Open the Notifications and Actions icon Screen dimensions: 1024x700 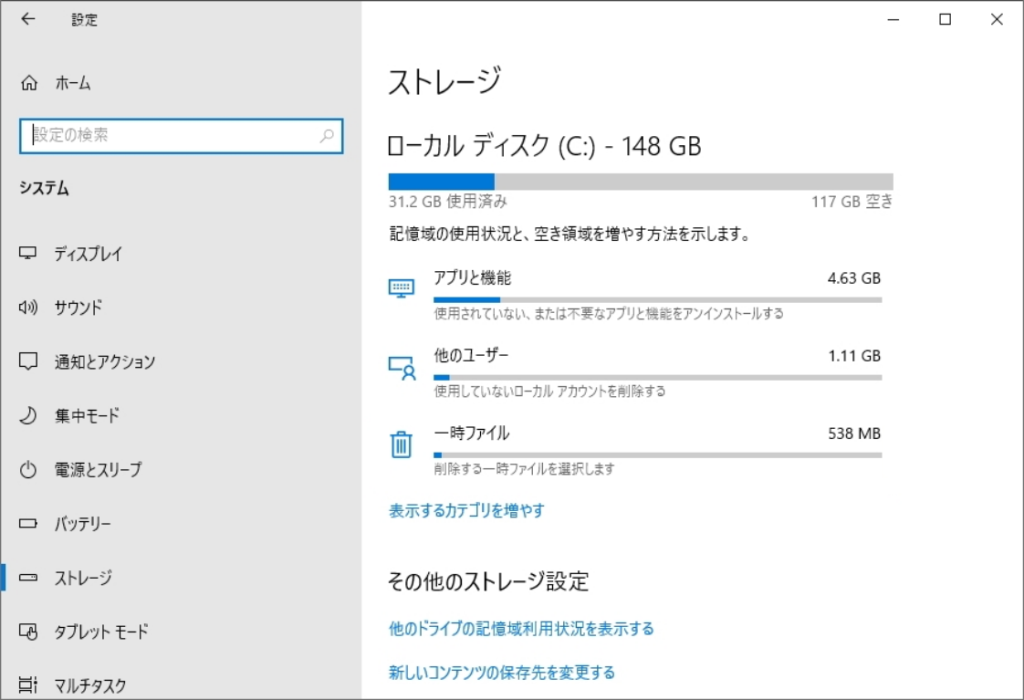[x=28, y=361]
